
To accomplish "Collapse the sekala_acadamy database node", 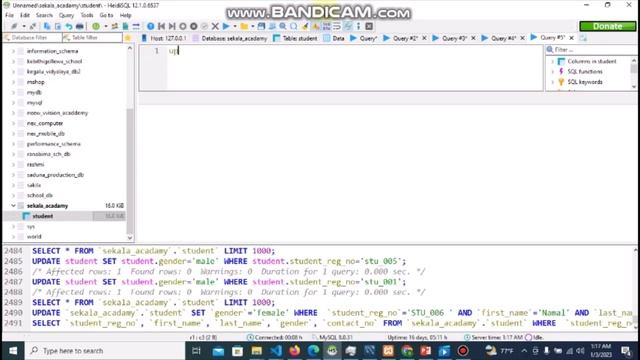I will coord(13,206).
